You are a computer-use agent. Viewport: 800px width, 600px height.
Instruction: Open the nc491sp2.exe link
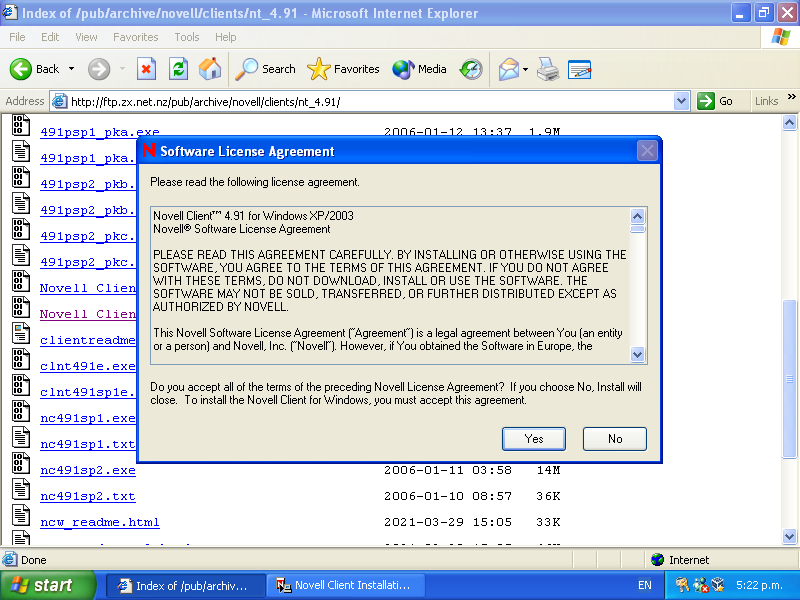(88, 470)
